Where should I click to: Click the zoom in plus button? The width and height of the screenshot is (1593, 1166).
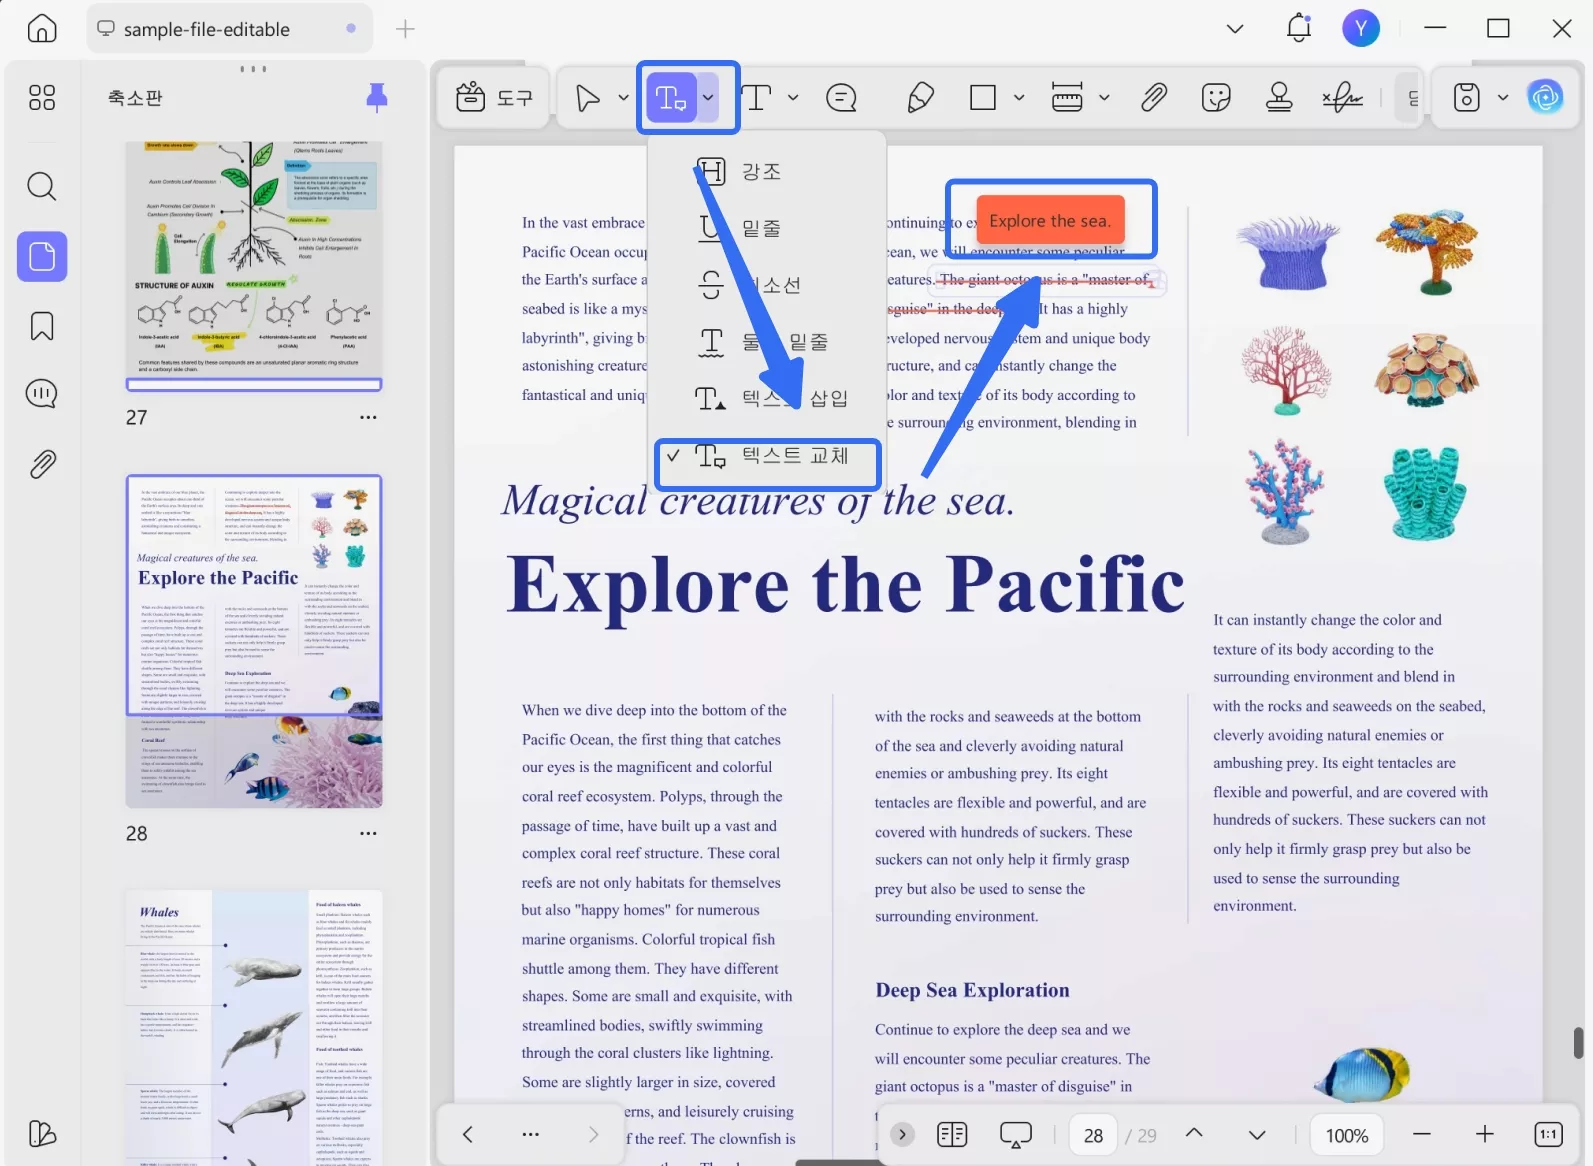point(1485,1134)
